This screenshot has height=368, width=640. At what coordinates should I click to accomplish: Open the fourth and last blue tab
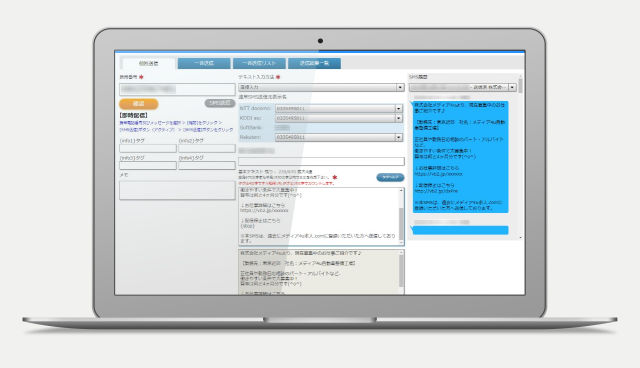(314, 63)
